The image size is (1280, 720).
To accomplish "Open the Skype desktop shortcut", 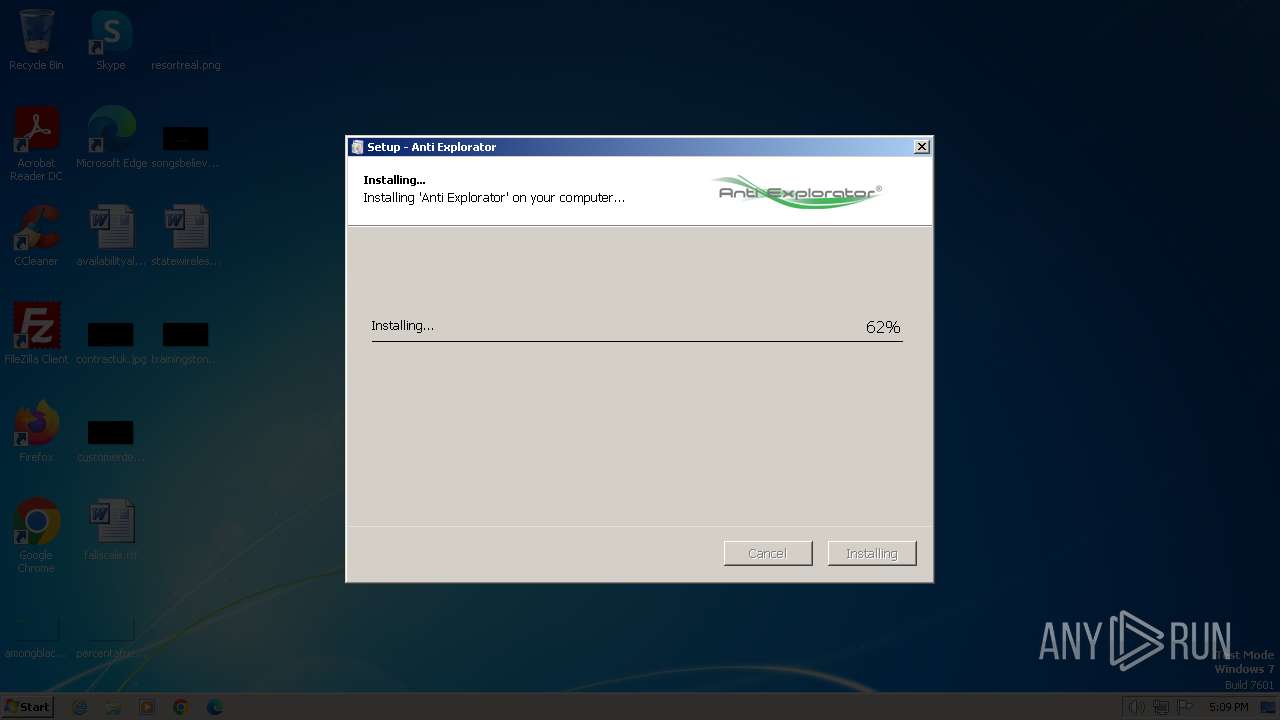I will [x=110, y=40].
